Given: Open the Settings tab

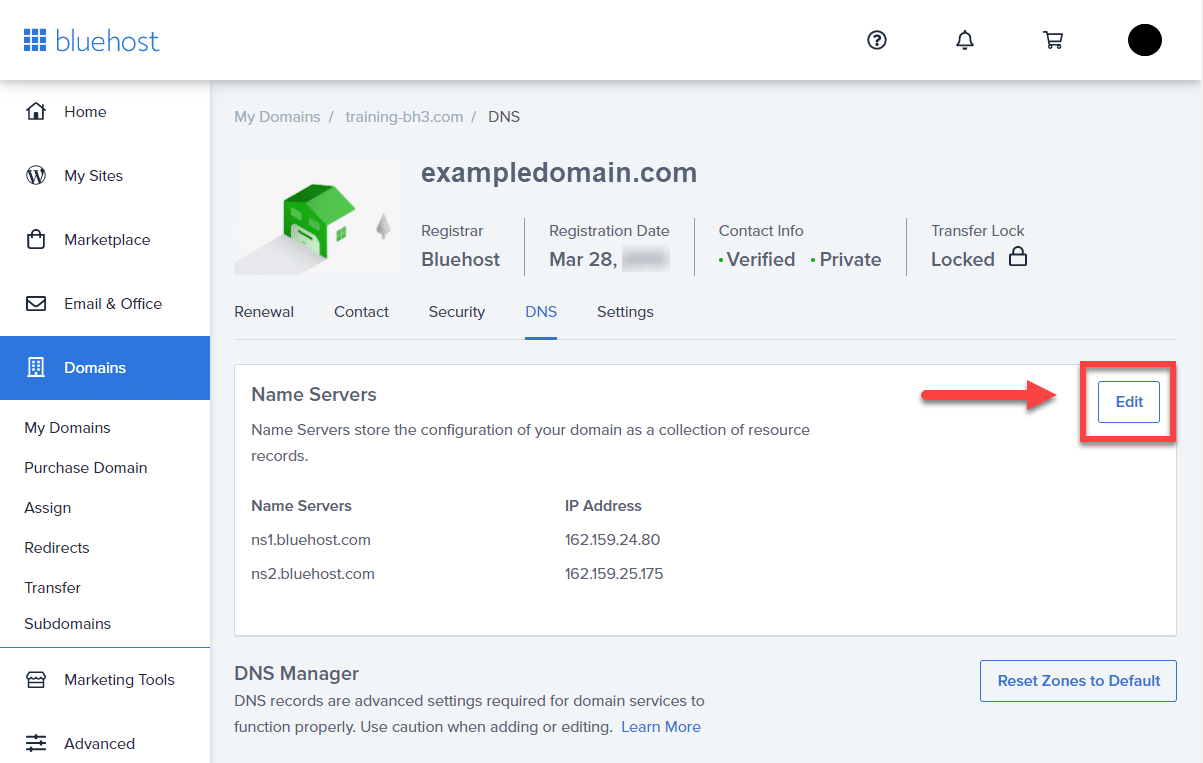Looking at the screenshot, I should [625, 312].
